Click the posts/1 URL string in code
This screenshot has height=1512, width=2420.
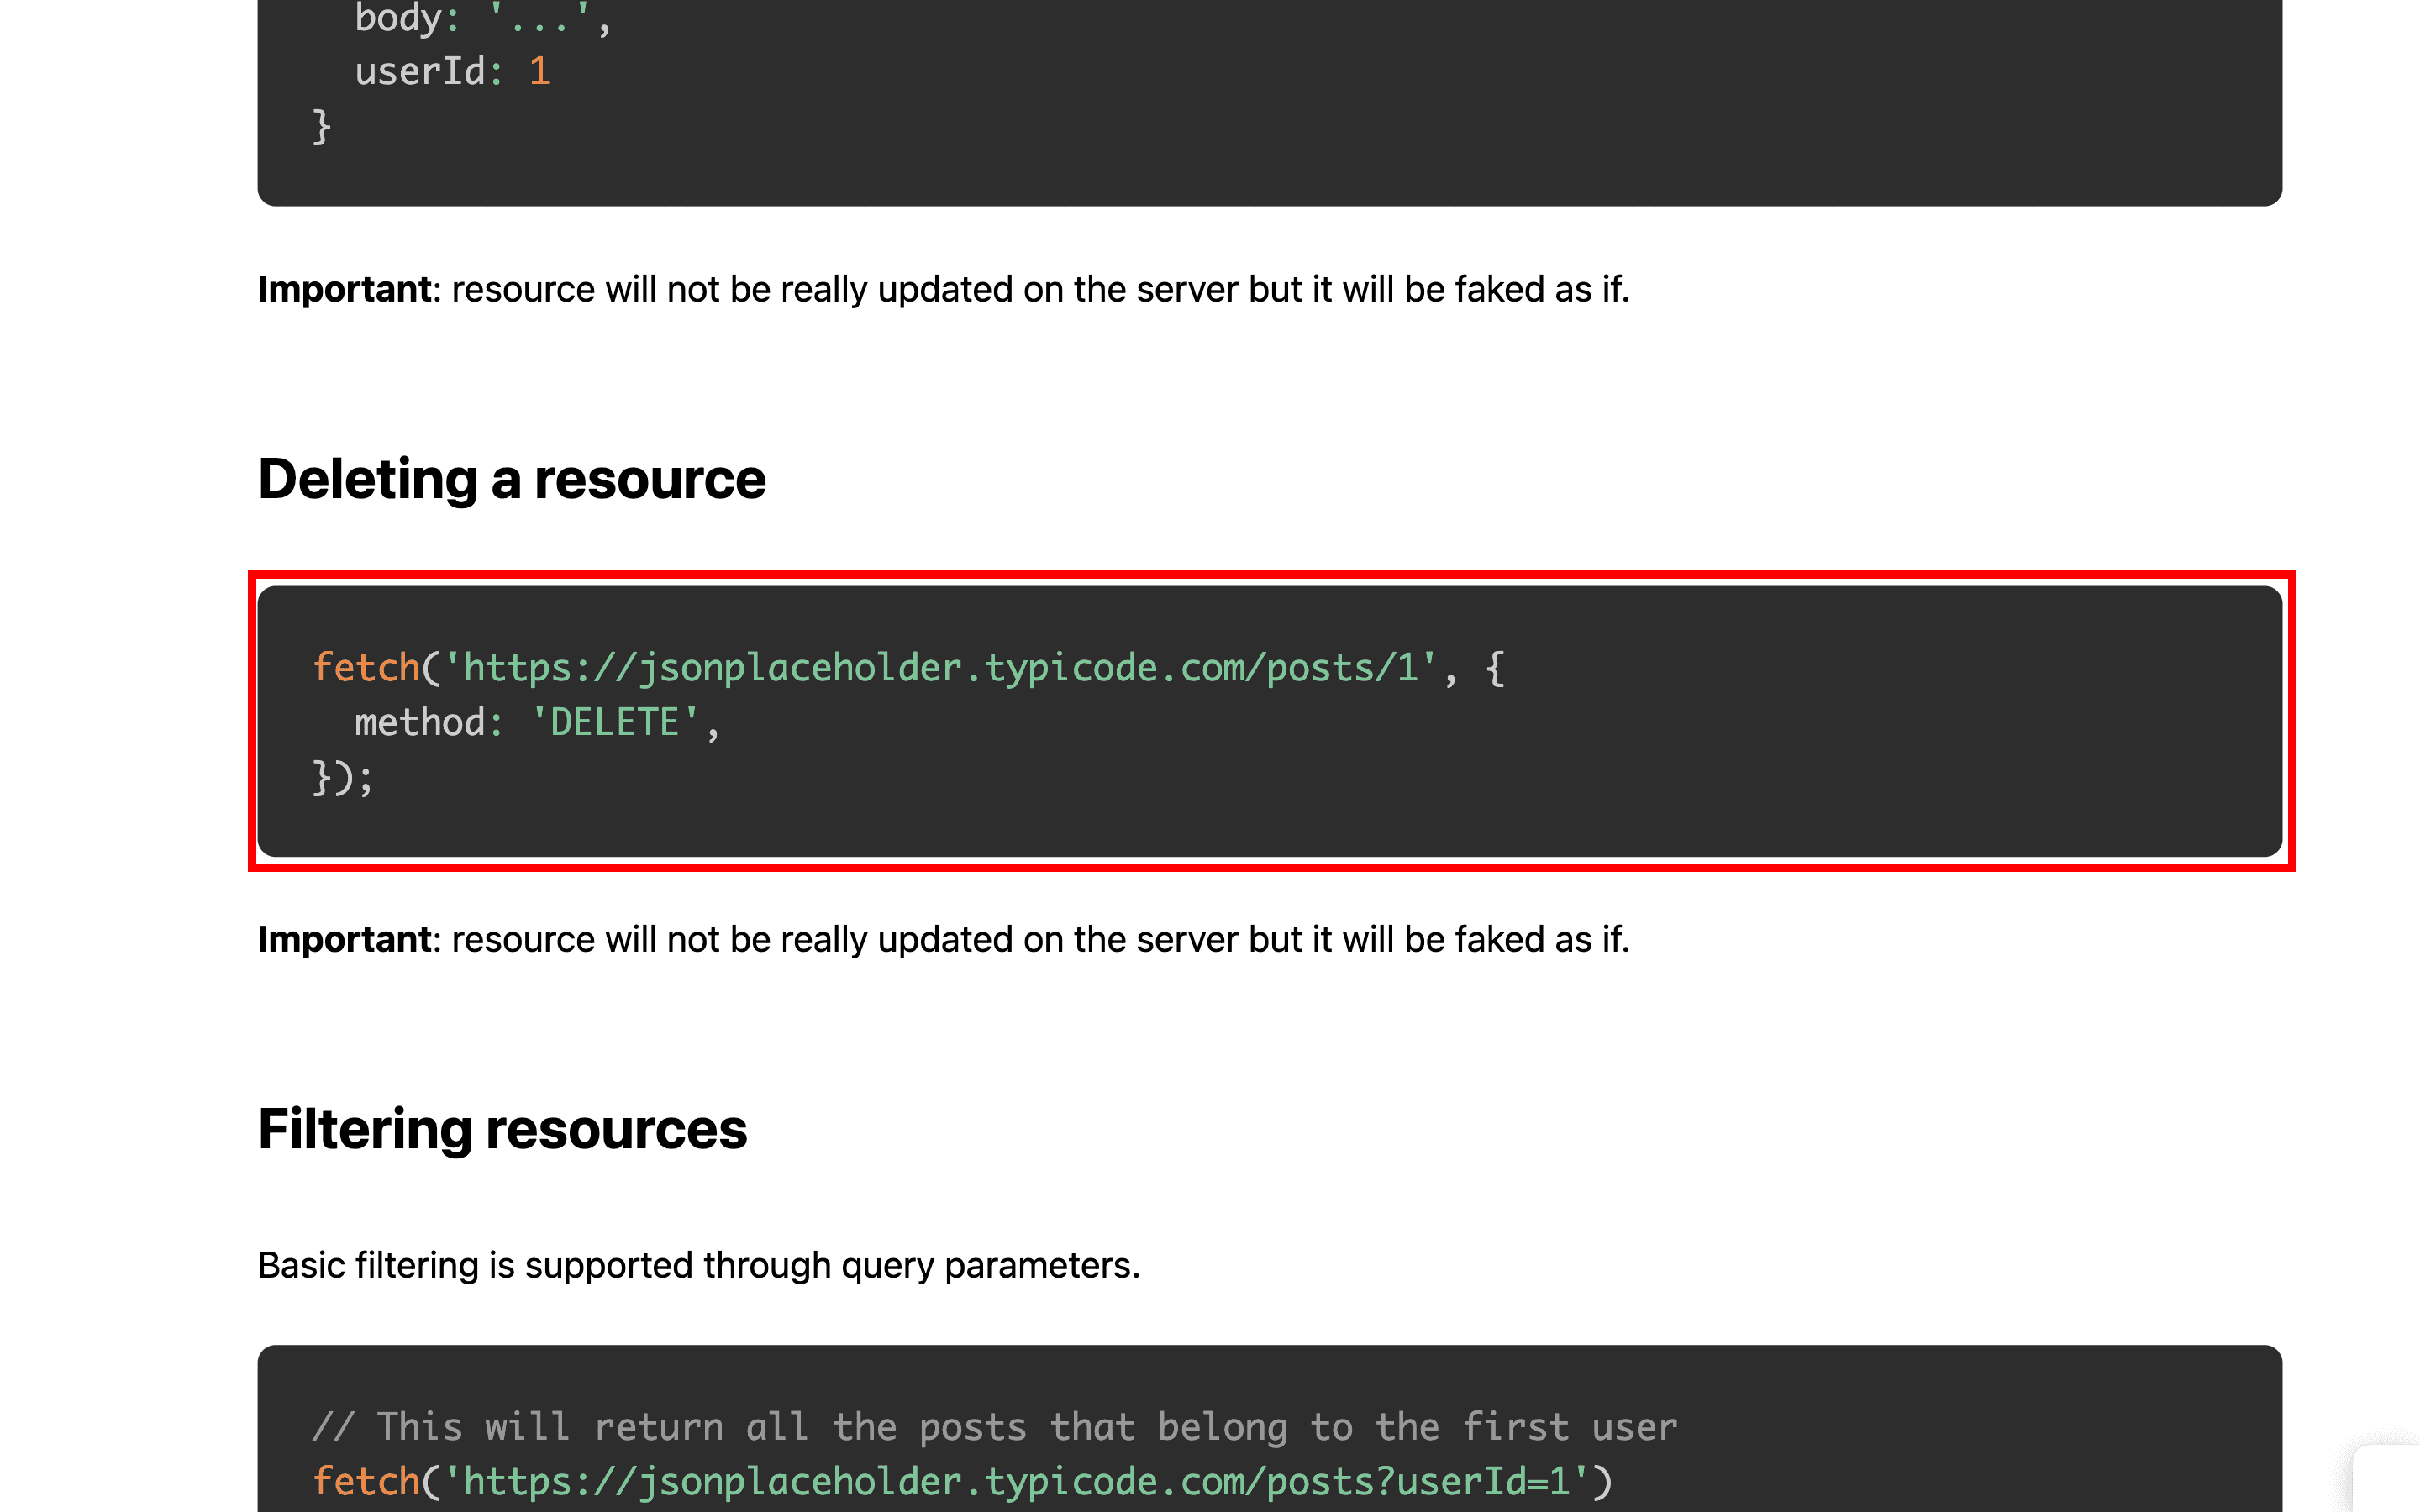[x=940, y=667]
